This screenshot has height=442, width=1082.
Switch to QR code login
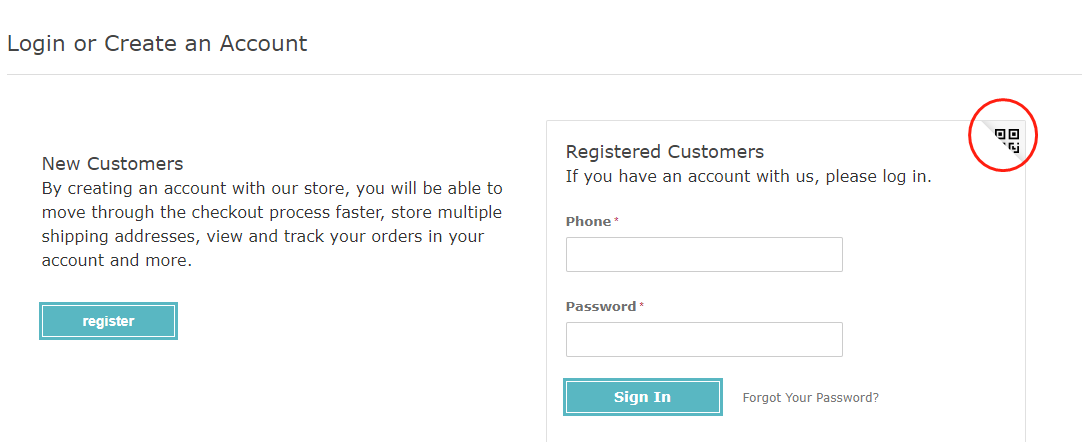(1007, 140)
